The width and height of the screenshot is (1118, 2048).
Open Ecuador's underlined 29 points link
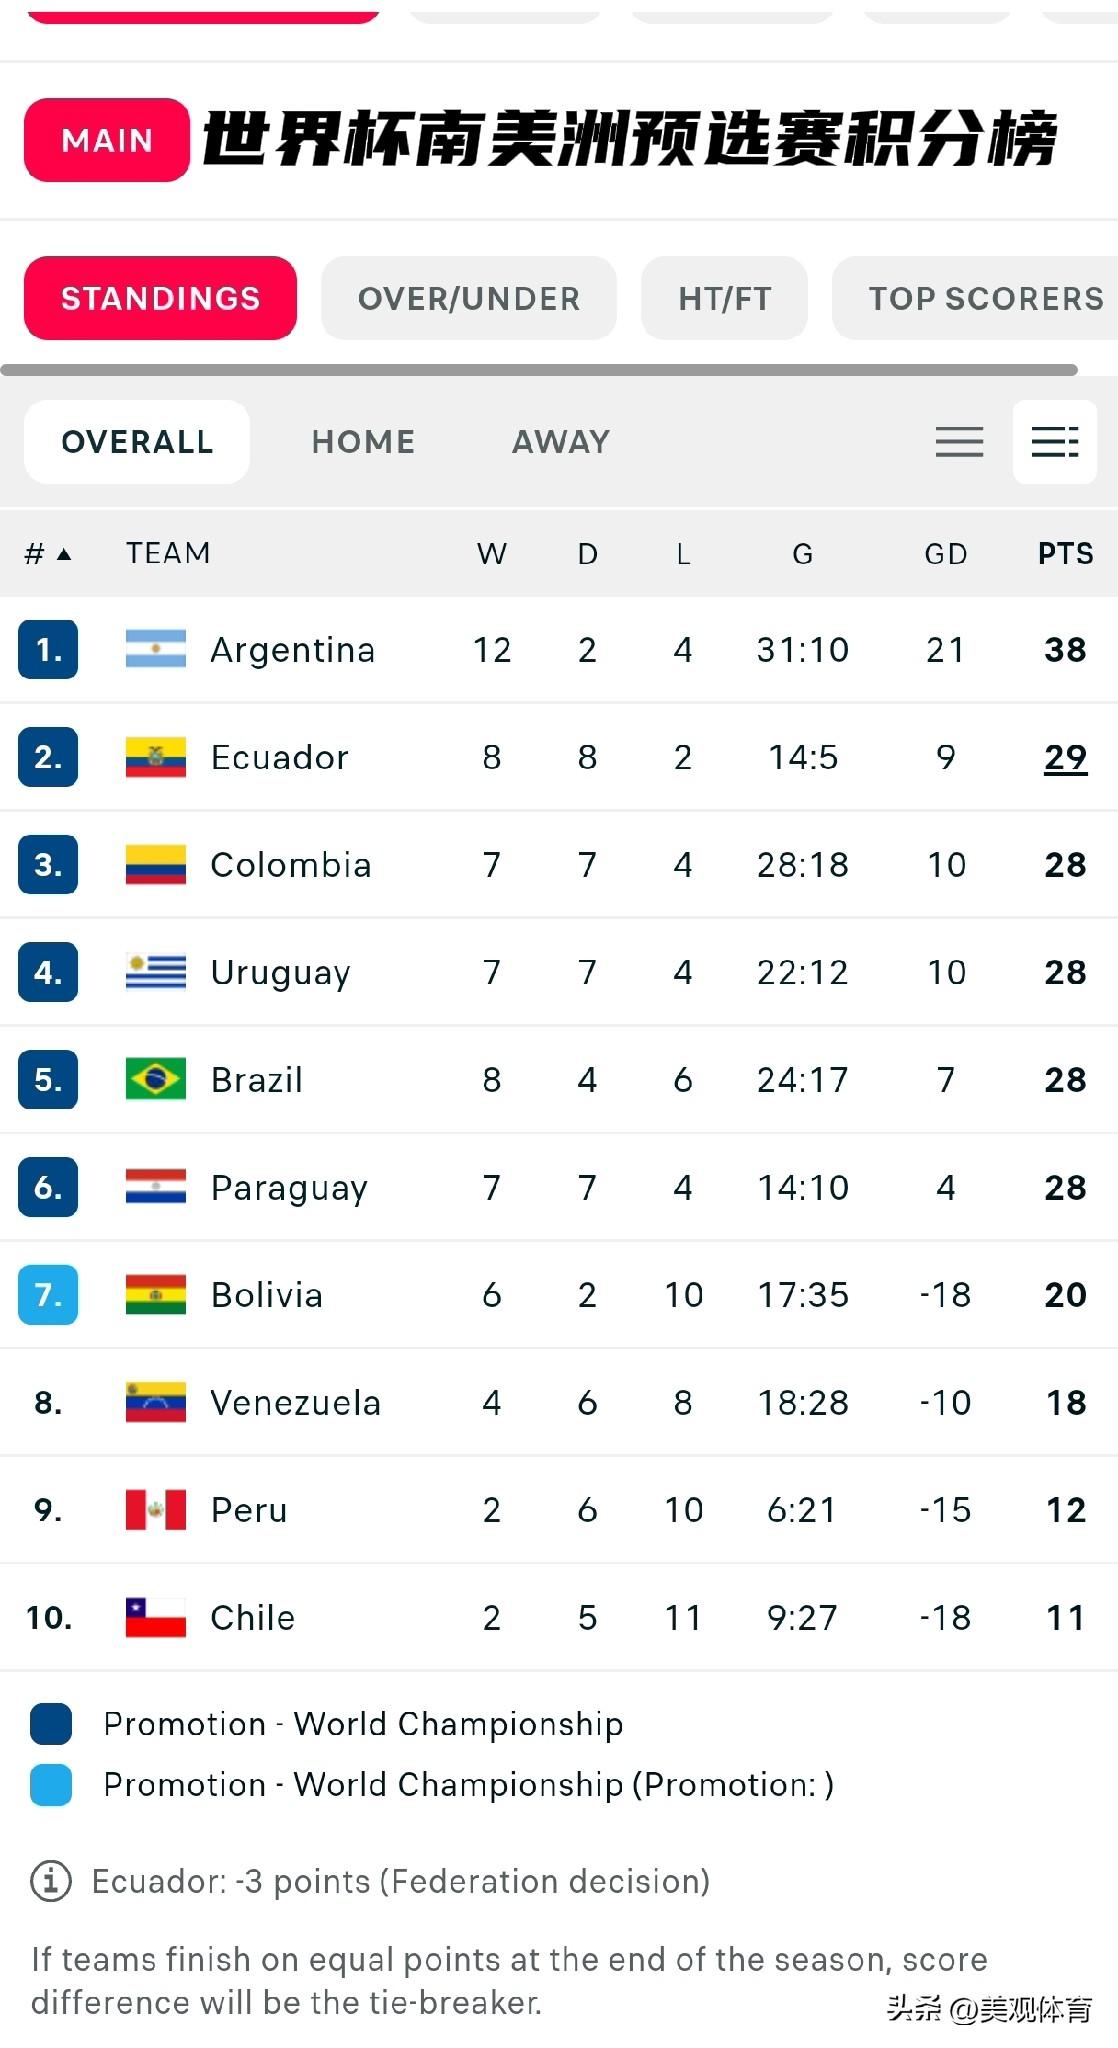coord(1065,757)
